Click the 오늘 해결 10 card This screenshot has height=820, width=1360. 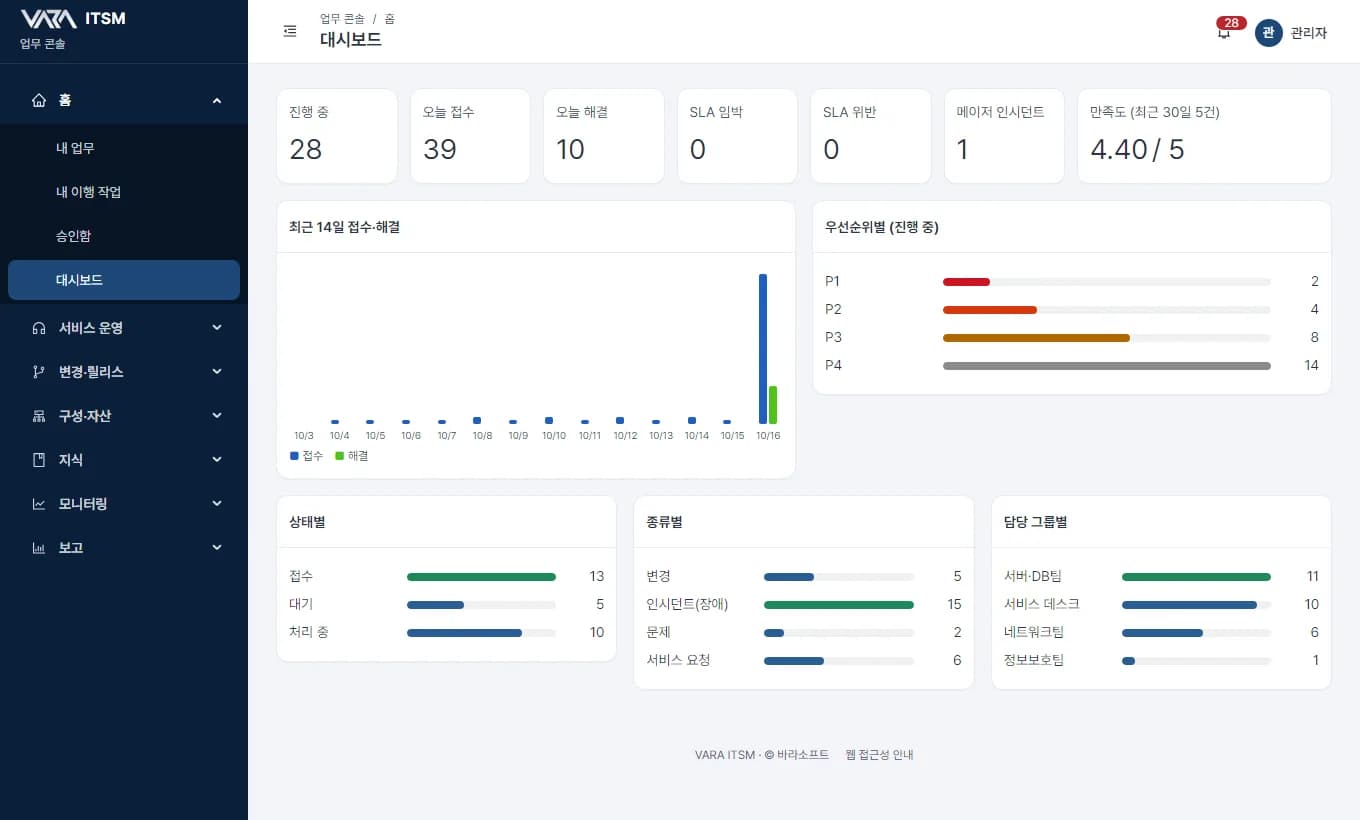pos(604,136)
